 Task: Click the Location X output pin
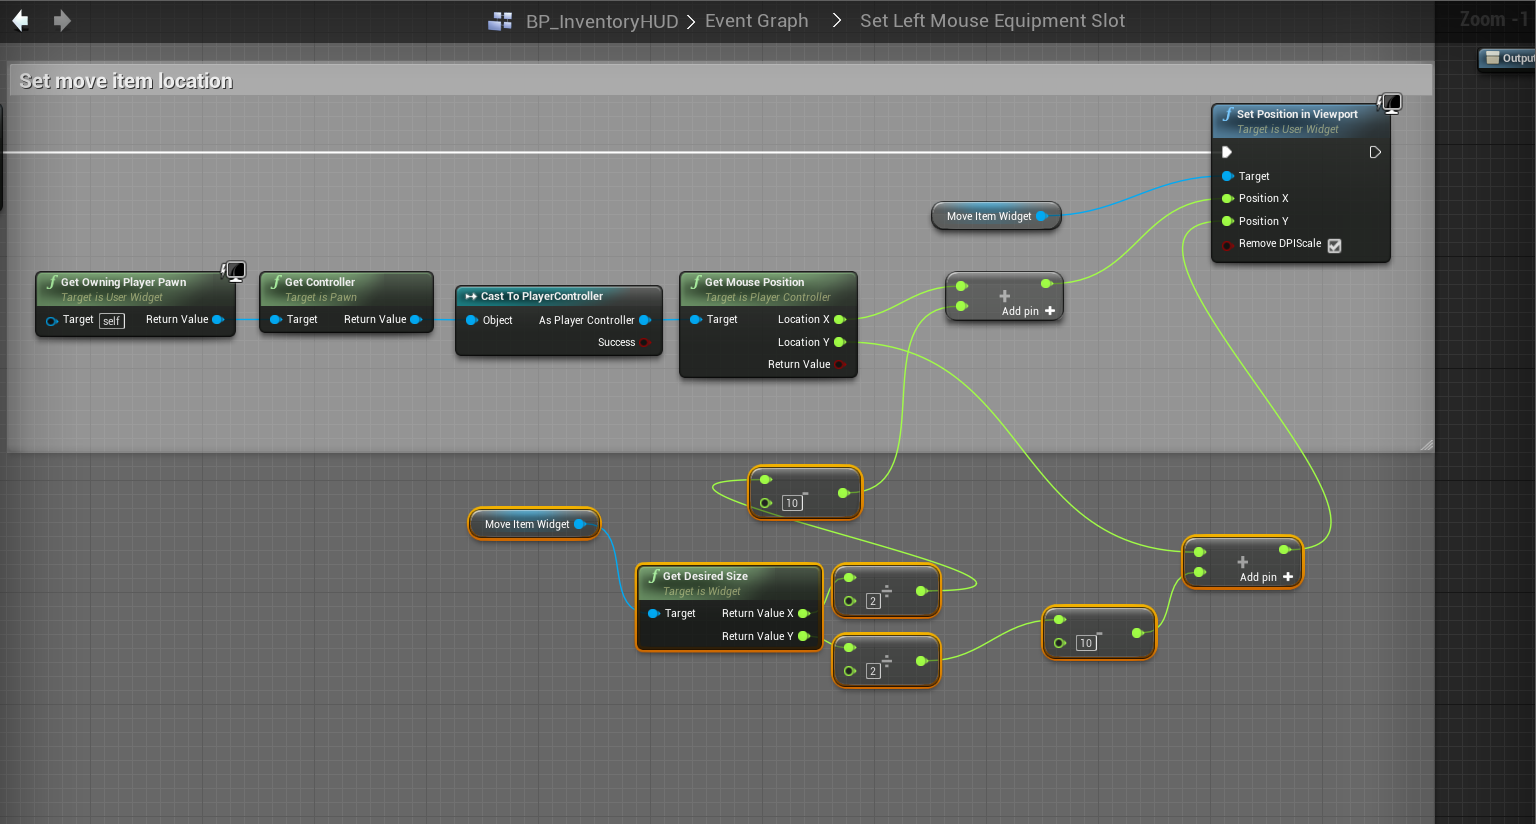pos(839,320)
